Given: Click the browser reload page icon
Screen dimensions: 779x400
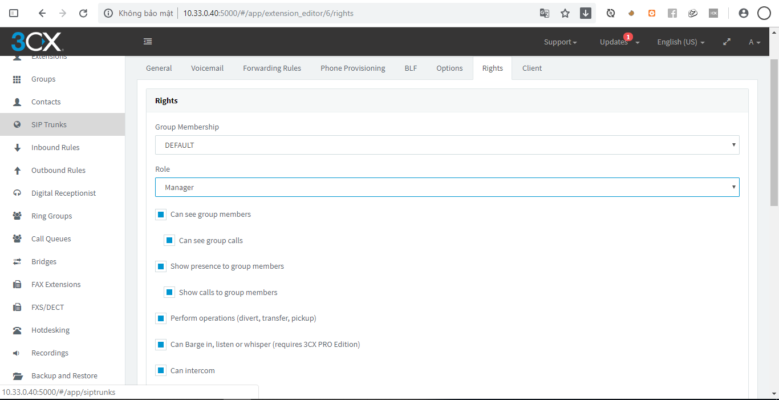Looking at the screenshot, I should point(82,13).
